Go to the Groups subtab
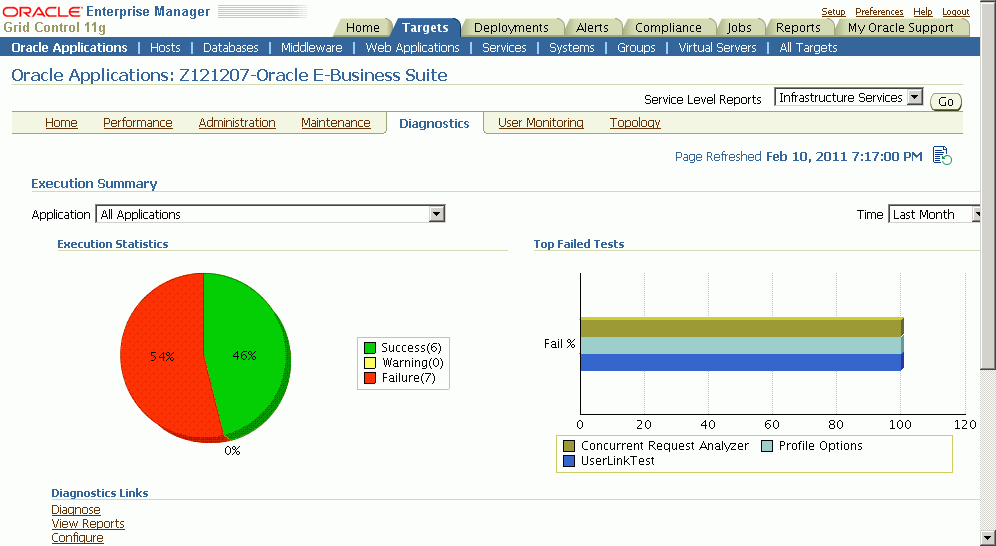Screen dimensions: 996x546 coord(636,48)
